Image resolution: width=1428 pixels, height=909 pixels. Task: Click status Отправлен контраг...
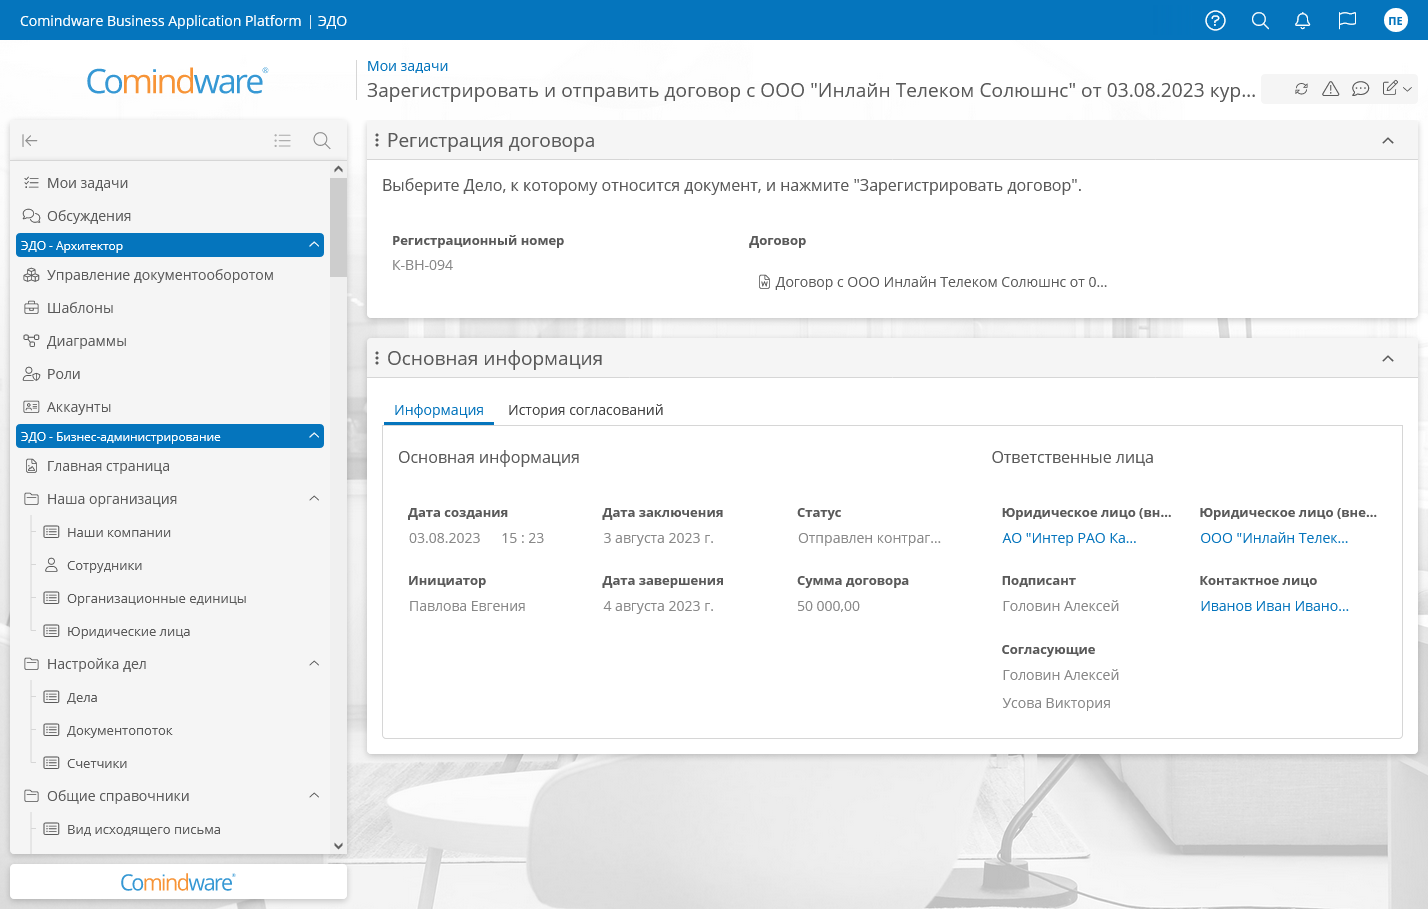[869, 538]
